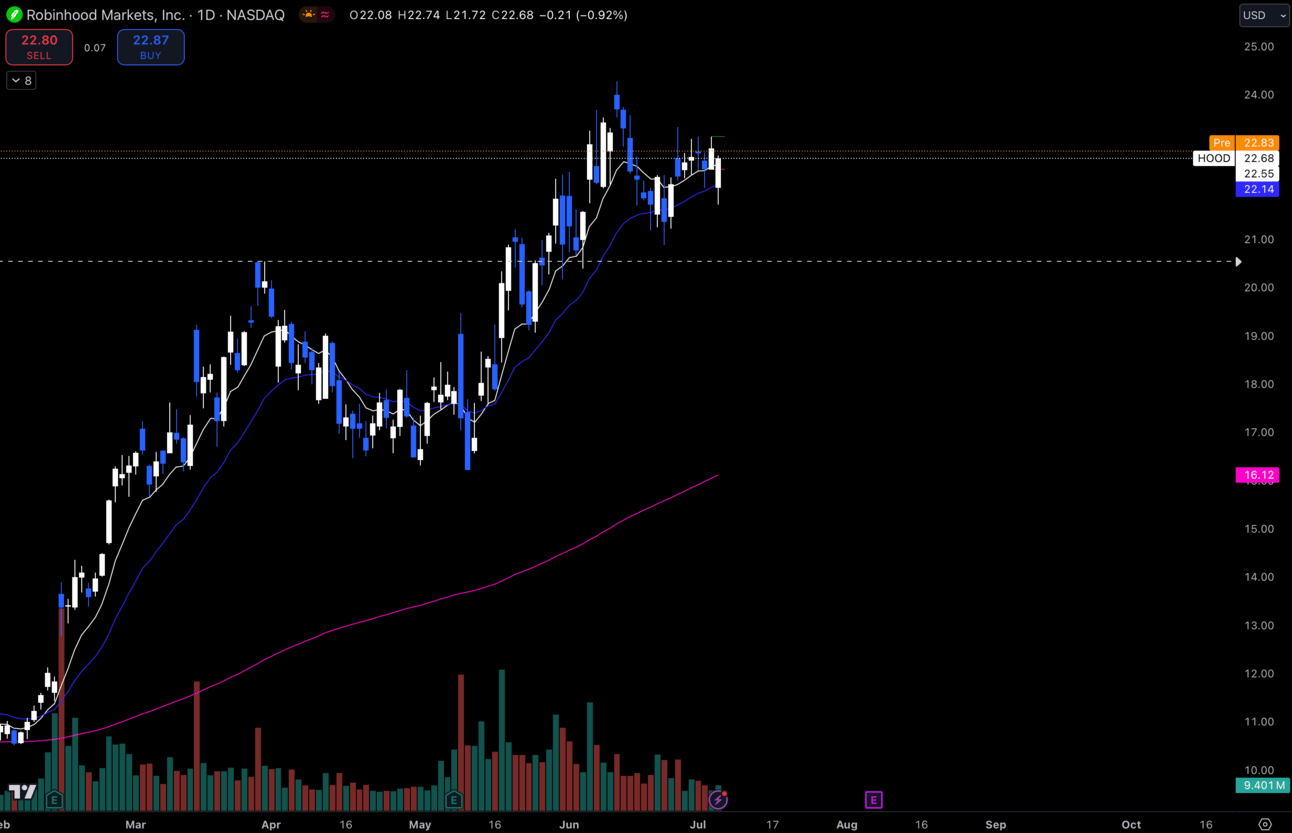Click the 19.00 price scale label
The height and width of the screenshot is (833, 1292).
point(1259,336)
